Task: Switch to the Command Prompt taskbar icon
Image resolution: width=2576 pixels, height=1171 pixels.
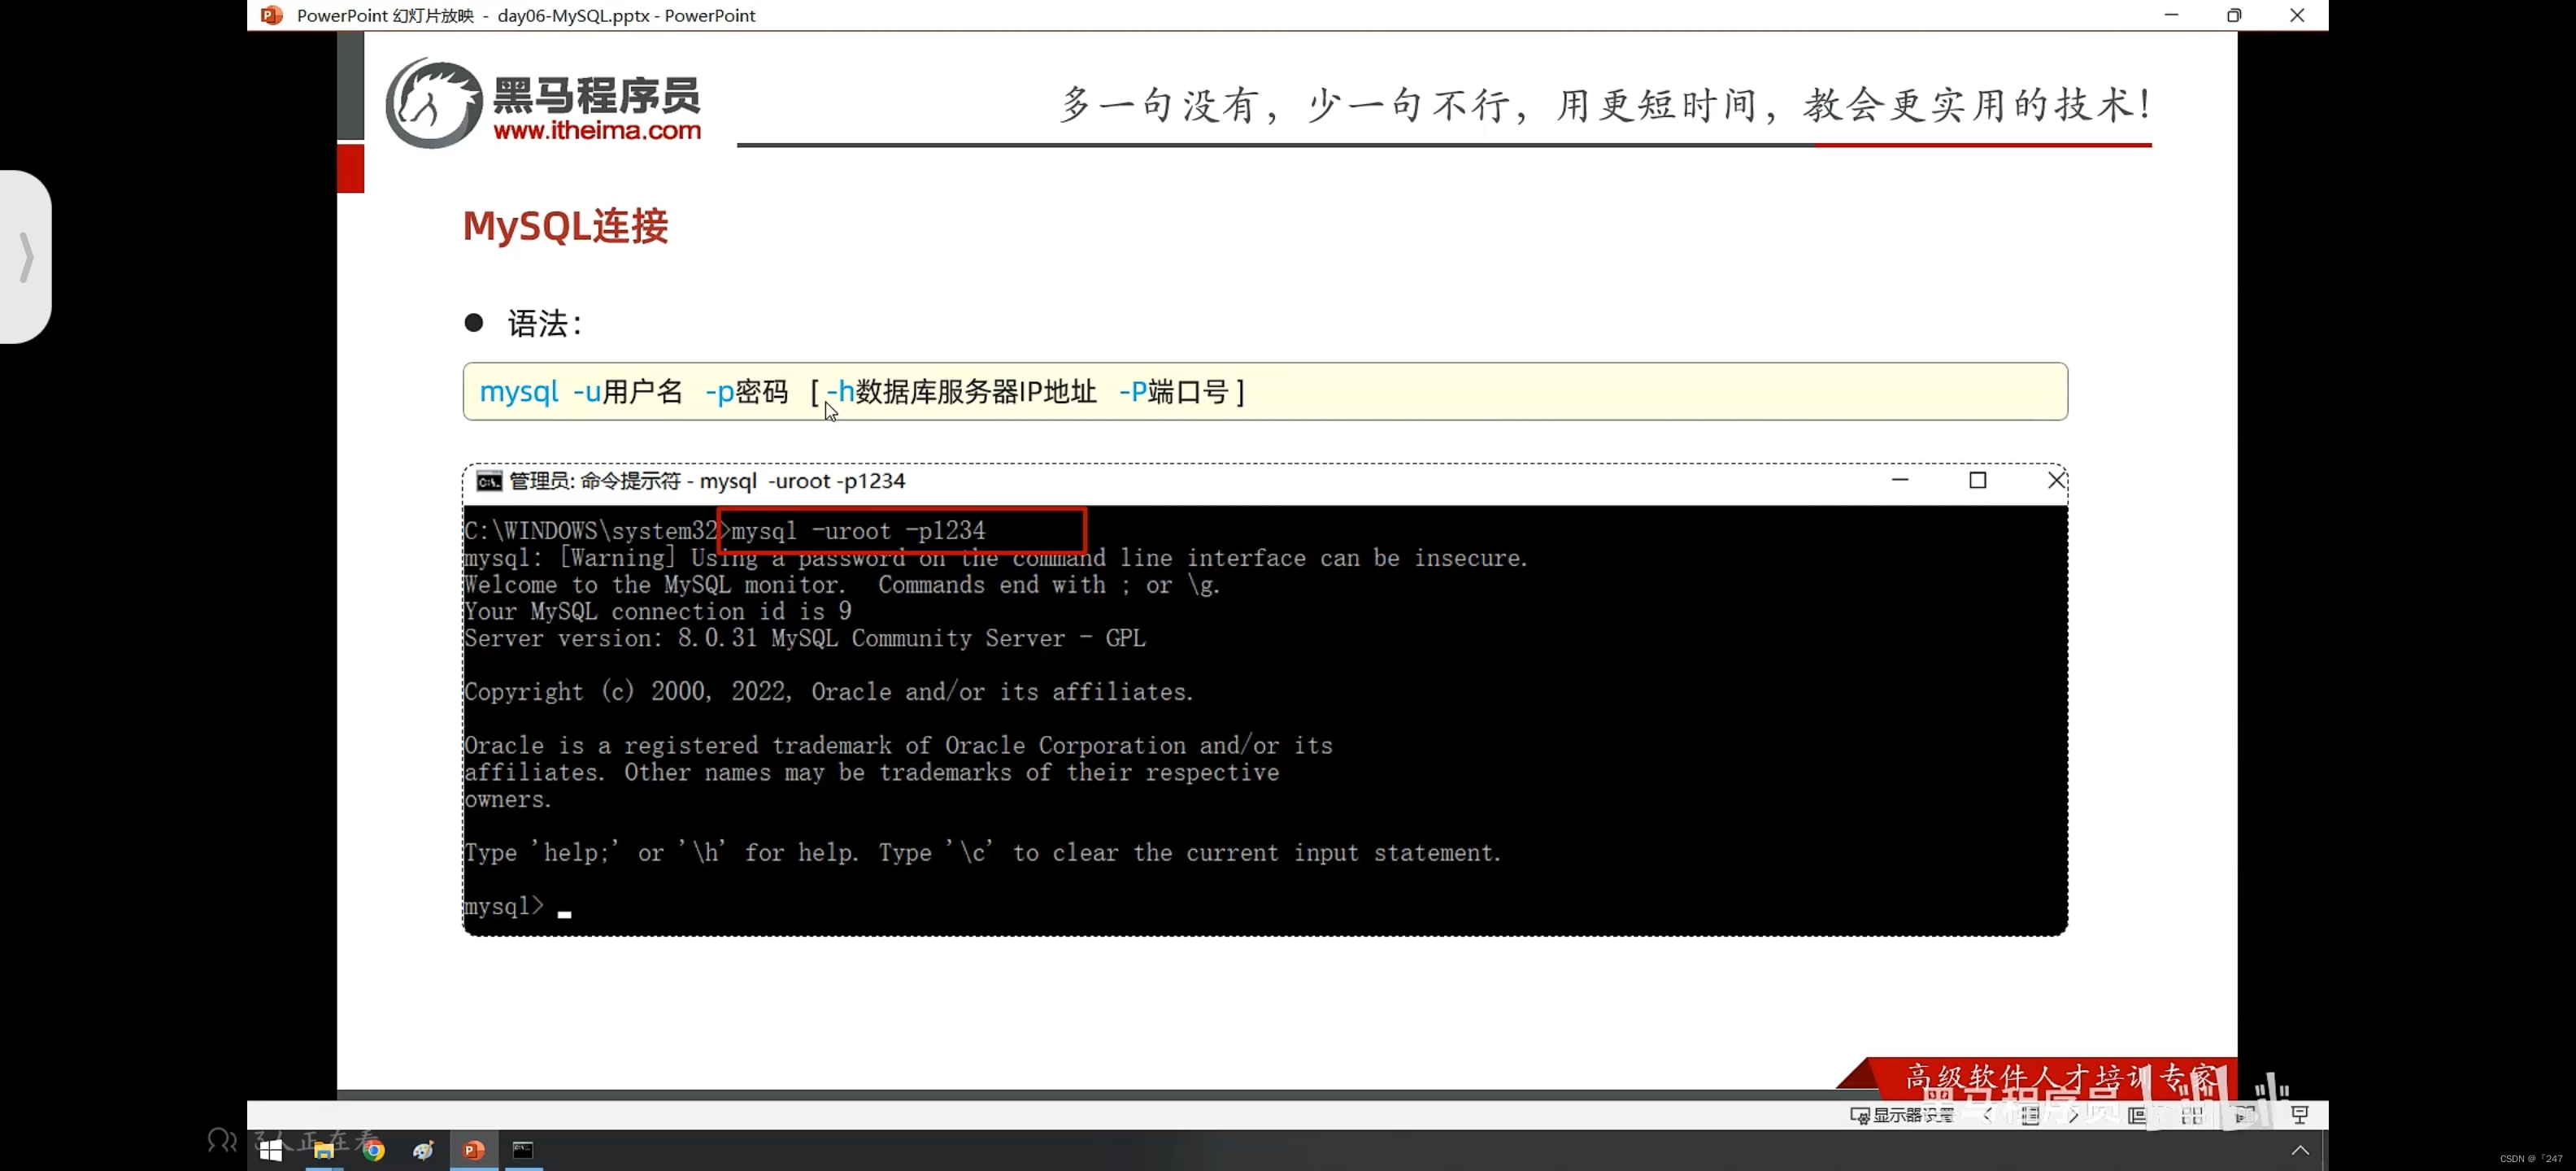Action: (523, 1150)
